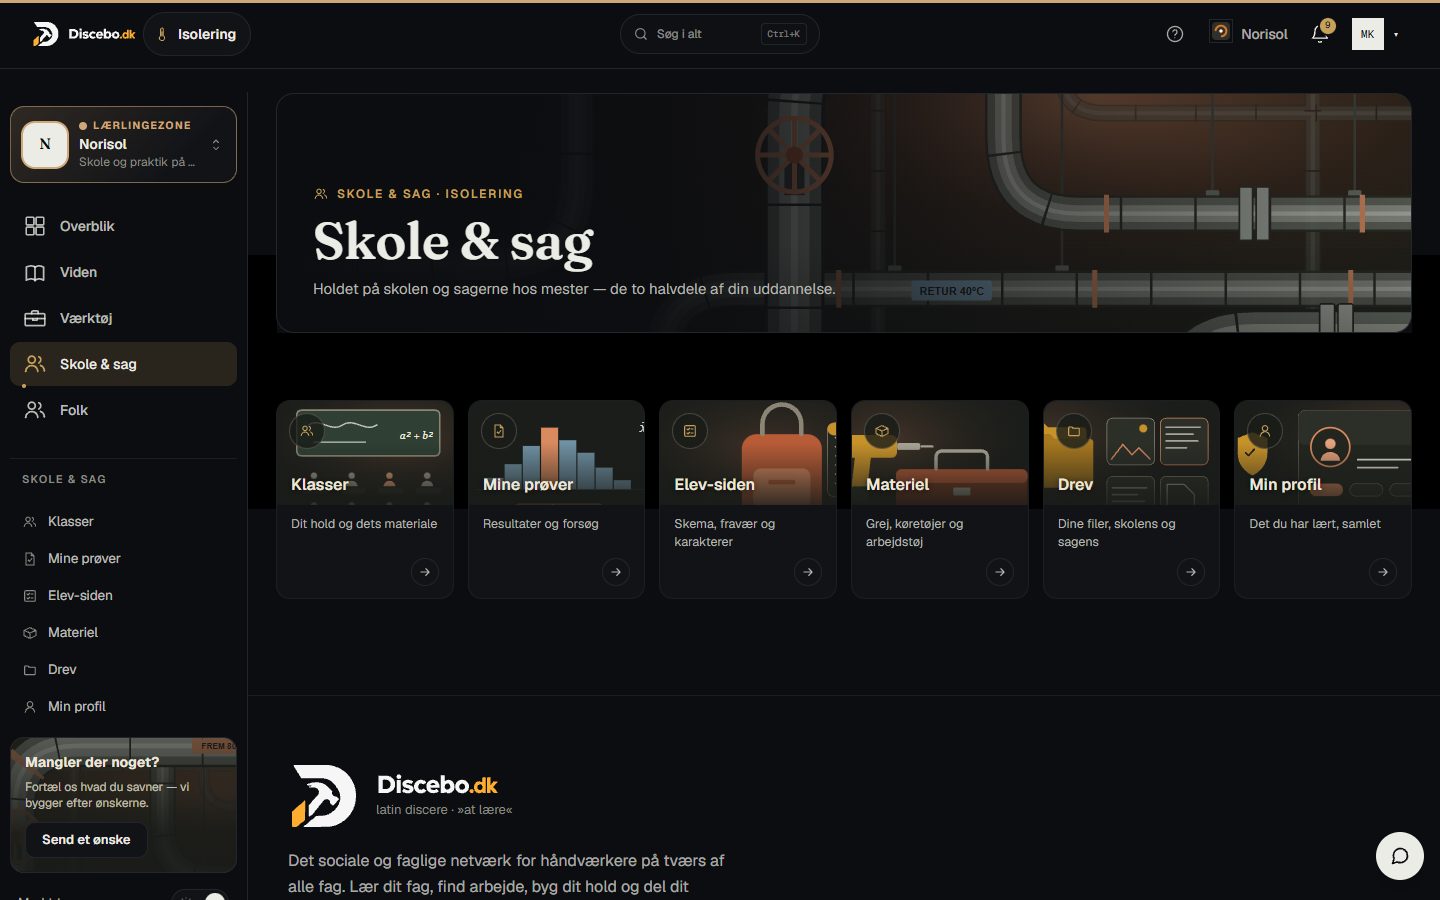Click the toolbox icon beside Værktøj
The height and width of the screenshot is (900, 1440).
[x=35, y=318]
